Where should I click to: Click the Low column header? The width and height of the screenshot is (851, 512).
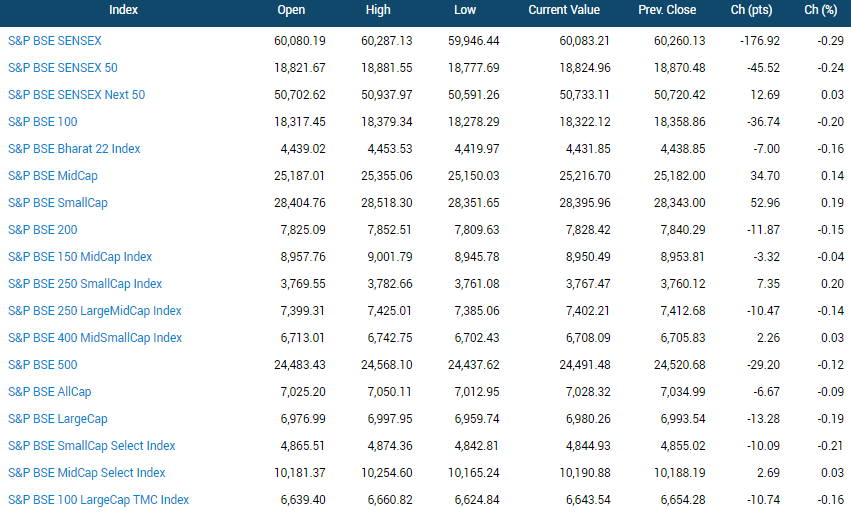tap(465, 10)
